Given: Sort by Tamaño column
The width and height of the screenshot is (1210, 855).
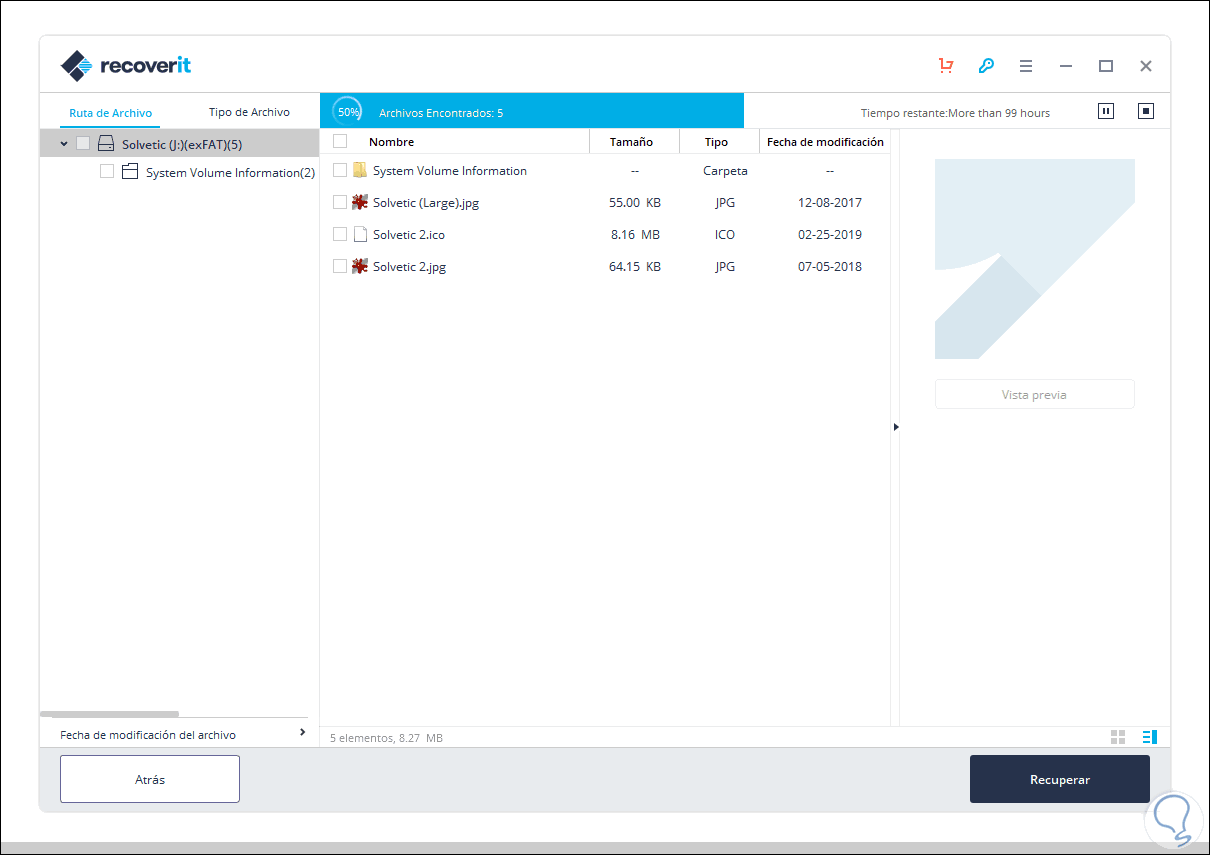Looking at the screenshot, I should [631, 142].
